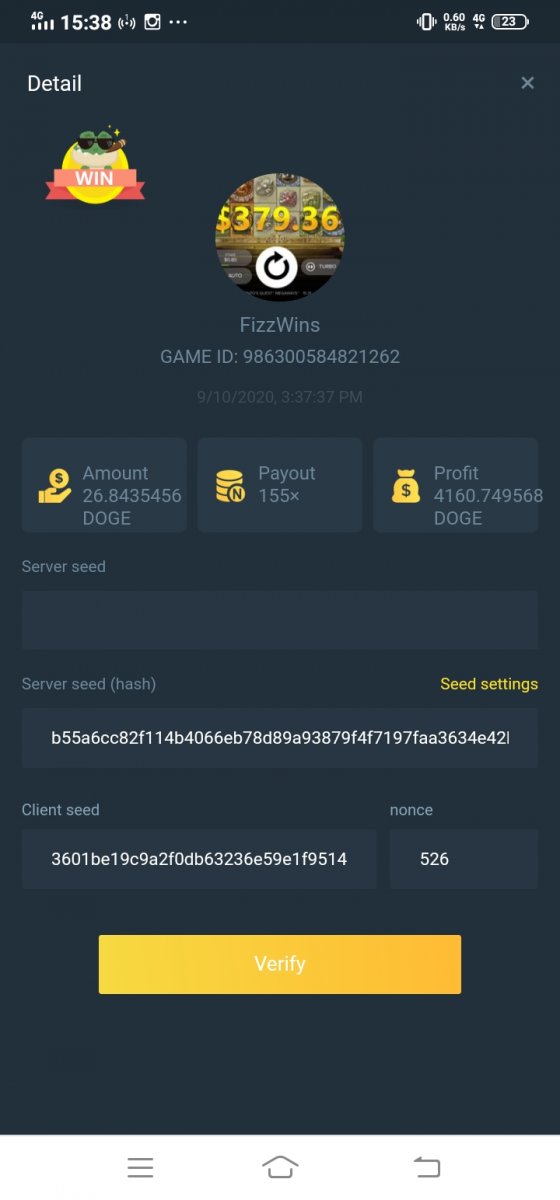This screenshot has width=560, height=1200.
Task: Focus the empty Server seed field
Action: 280,620
